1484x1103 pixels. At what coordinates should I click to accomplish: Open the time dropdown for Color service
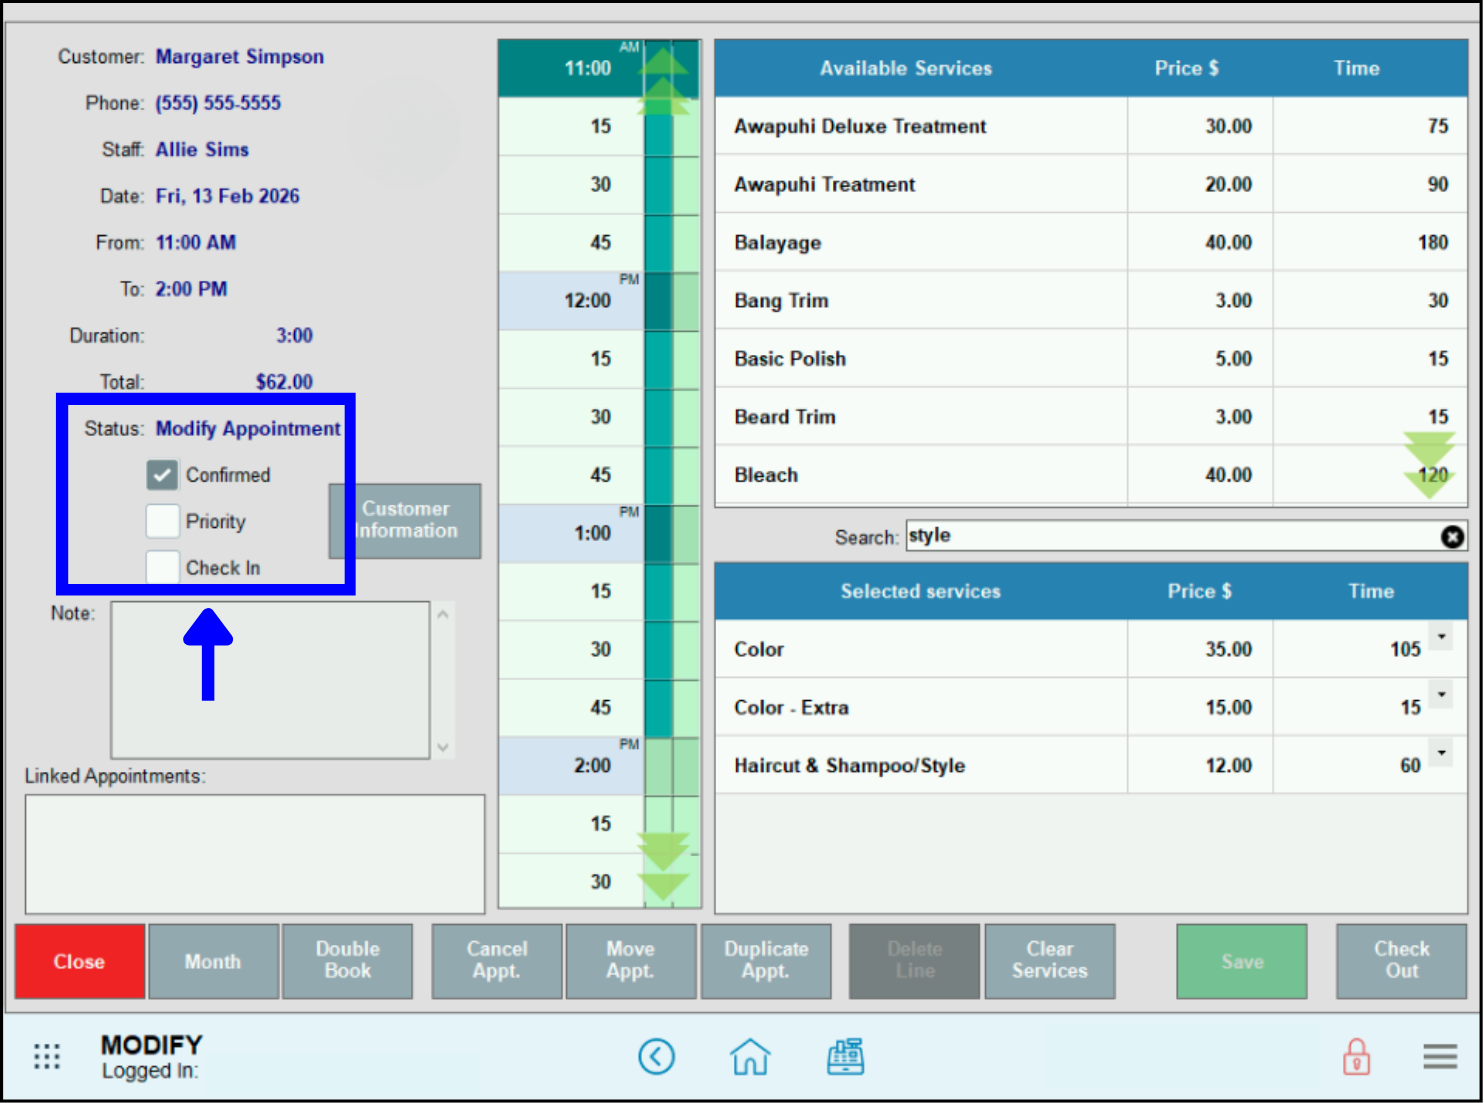pyautogui.click(x=1440, y=636)
